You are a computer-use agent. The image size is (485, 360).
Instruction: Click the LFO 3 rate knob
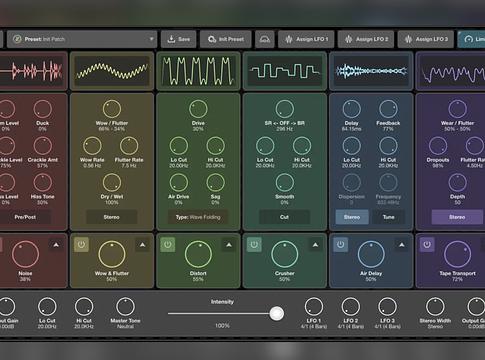coord(387,307)
